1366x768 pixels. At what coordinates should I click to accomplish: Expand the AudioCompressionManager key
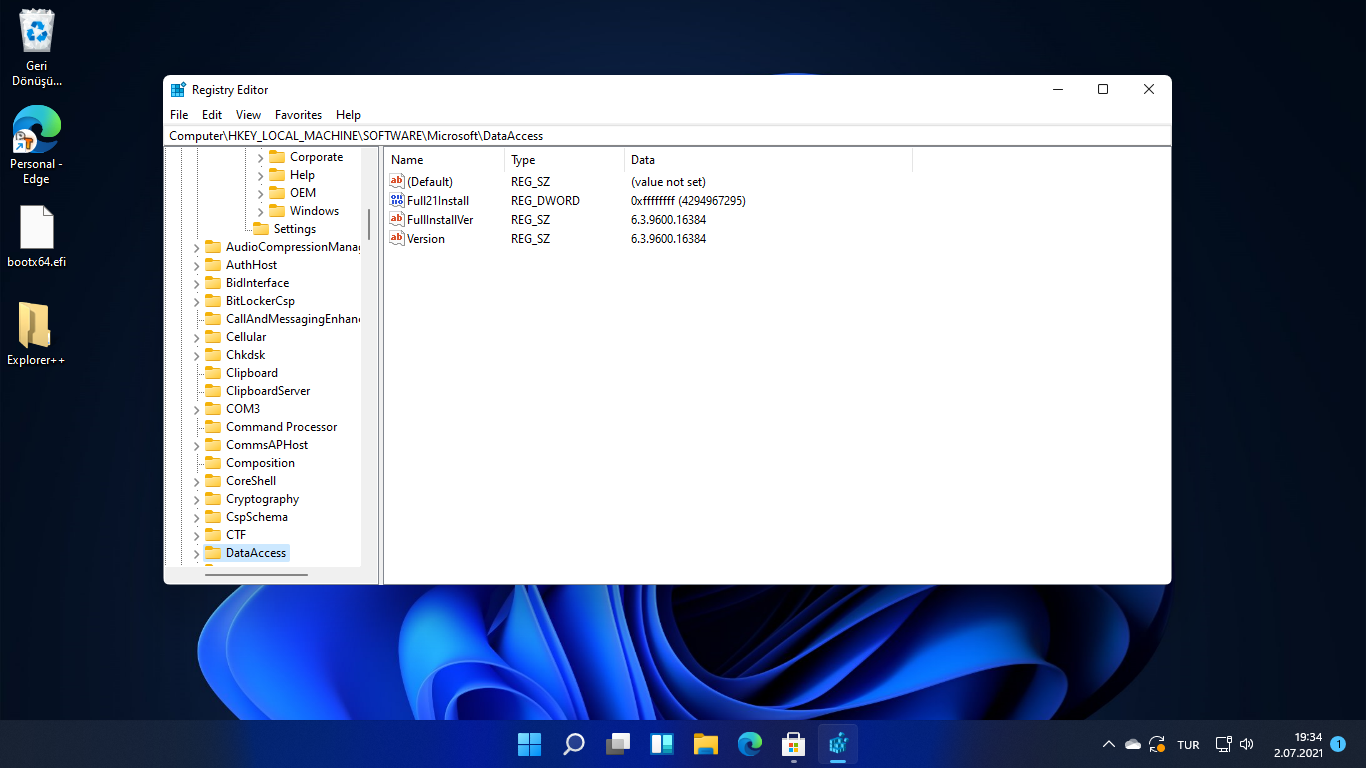[196, 247]
